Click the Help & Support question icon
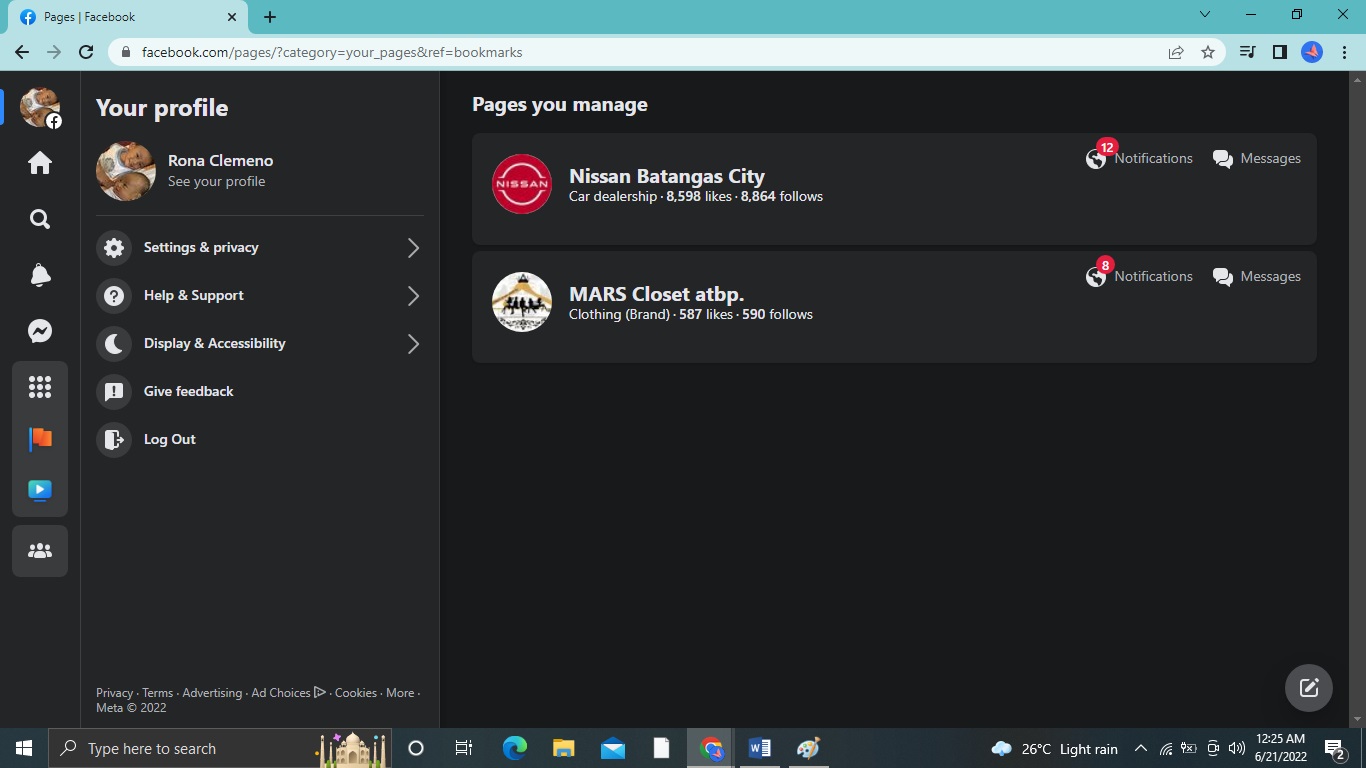Image resolution: width=1366 pixels, height=768 pixels. coord(114,295)
